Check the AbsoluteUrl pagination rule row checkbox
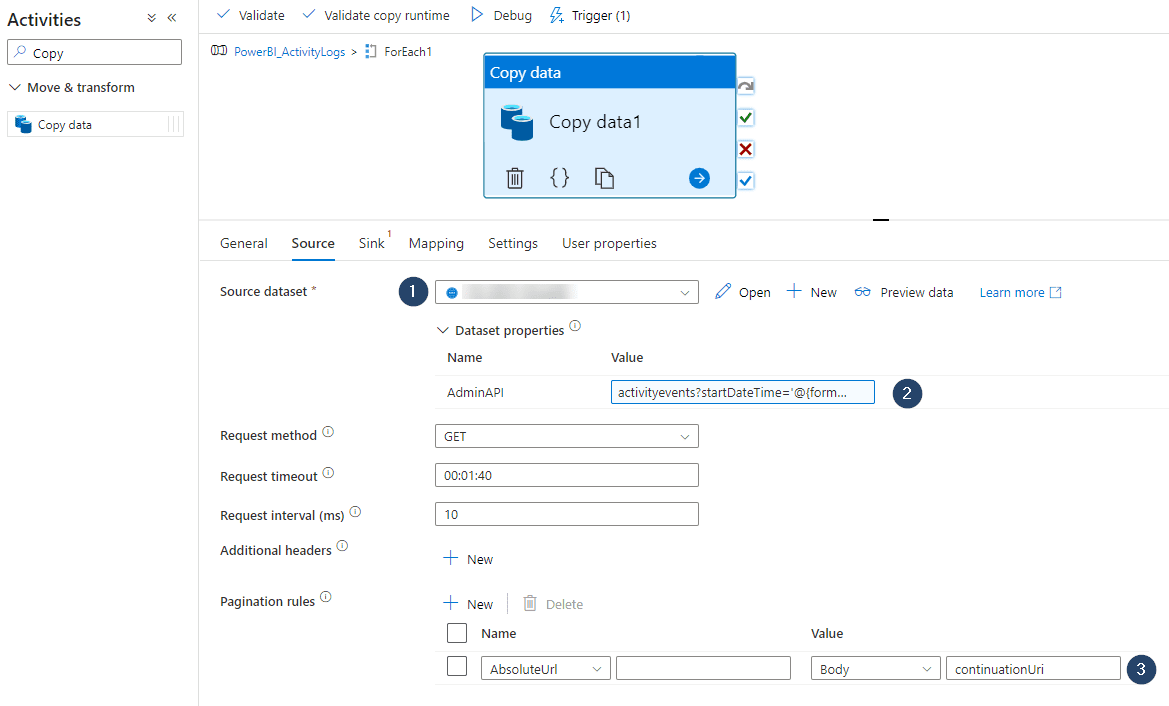1169x706 pixels. pyautogui.click(x=457, y=667)
